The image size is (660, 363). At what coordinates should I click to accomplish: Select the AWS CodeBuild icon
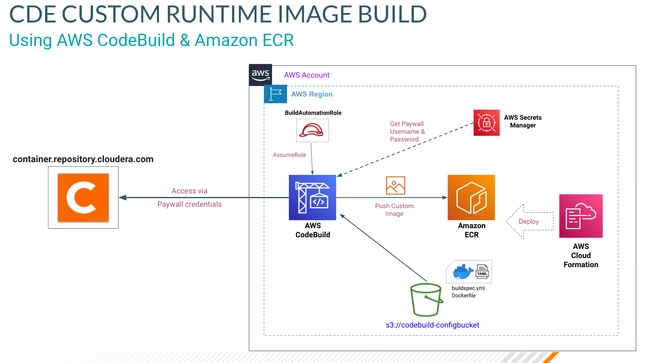click(x=312, y=198)
